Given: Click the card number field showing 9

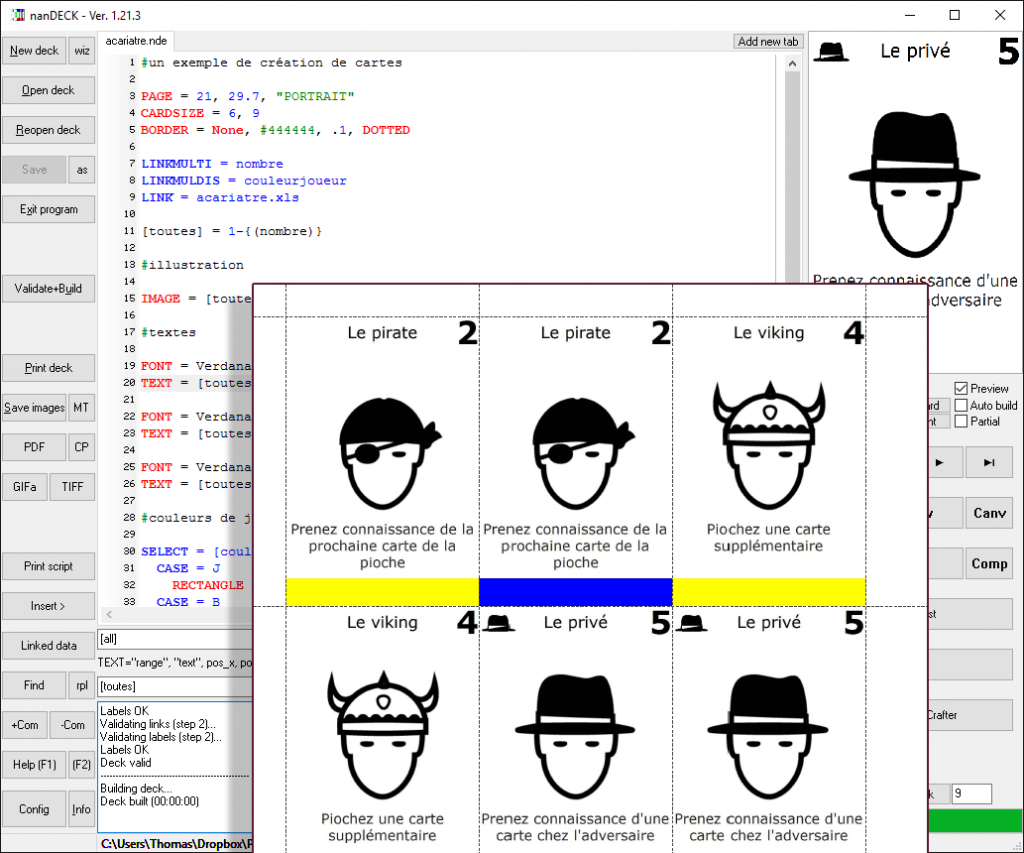Looking at the screenshot, I should (x=970, y=794).
